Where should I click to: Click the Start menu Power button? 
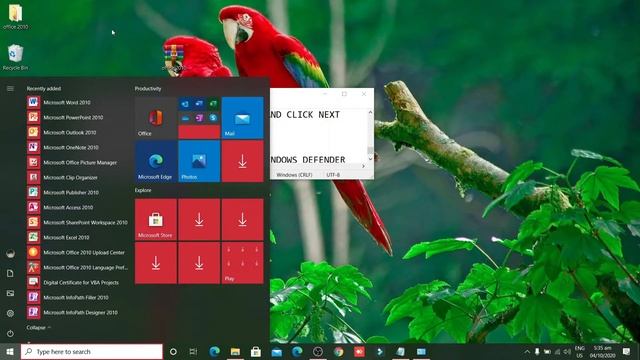click(10, 333)
